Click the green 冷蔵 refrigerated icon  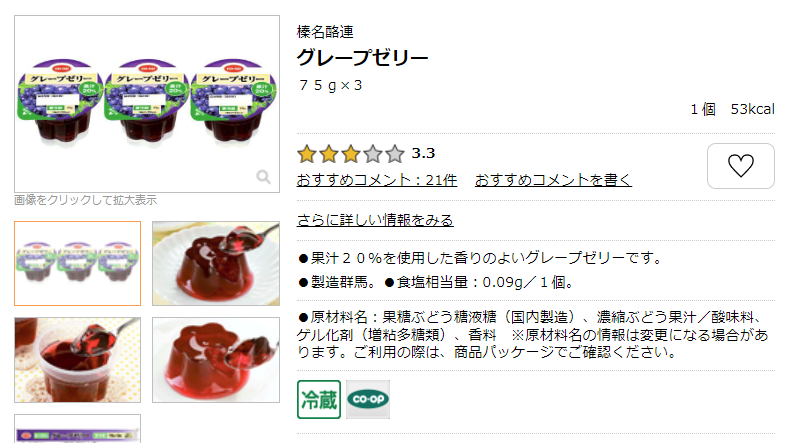(x=319, y=399)
